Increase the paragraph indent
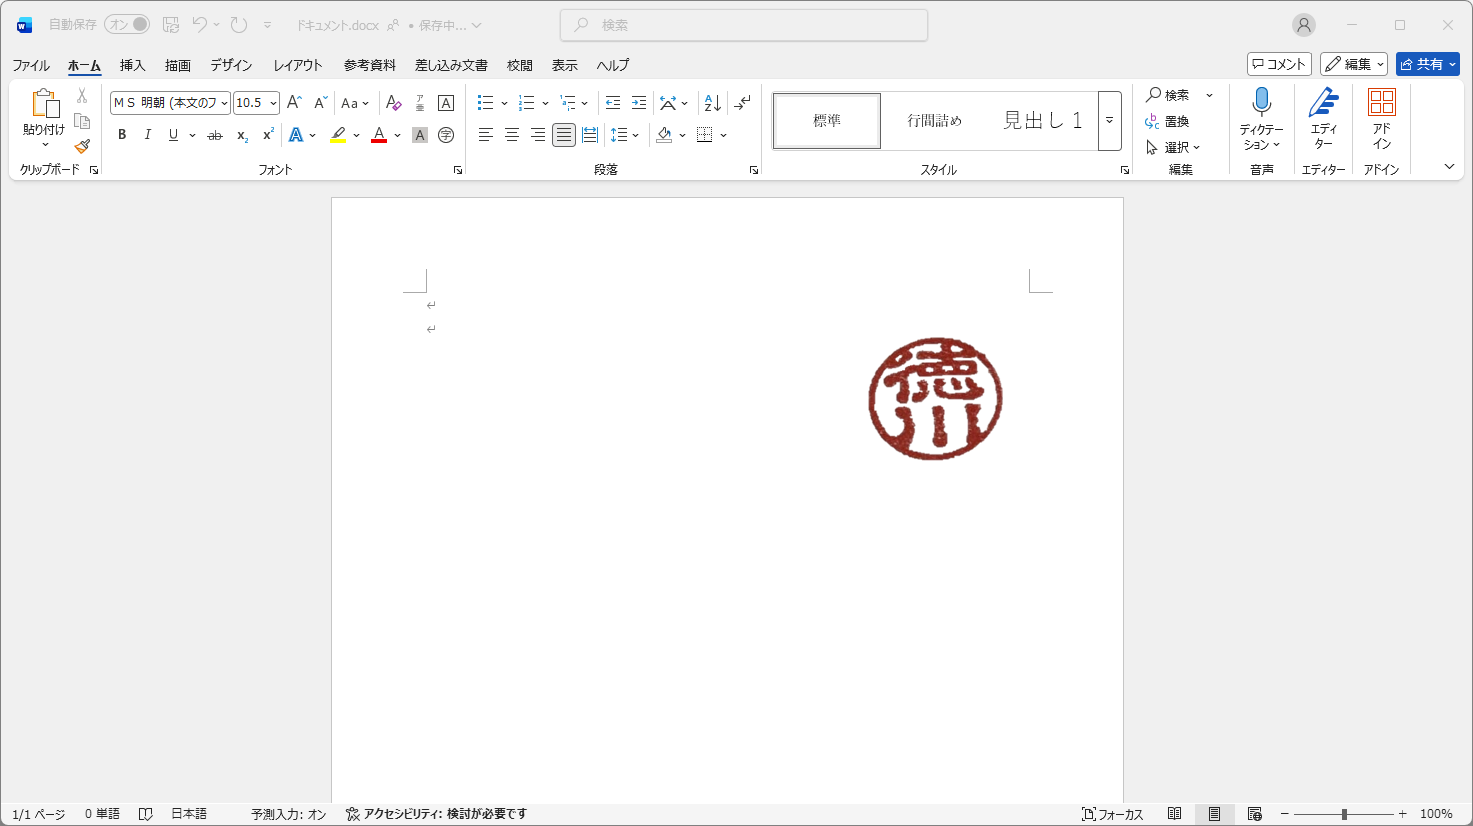 coord(639,103)
